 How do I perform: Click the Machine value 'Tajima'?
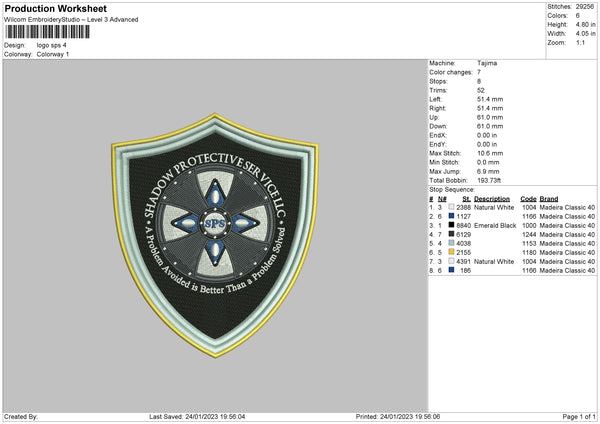pos(487,63)
